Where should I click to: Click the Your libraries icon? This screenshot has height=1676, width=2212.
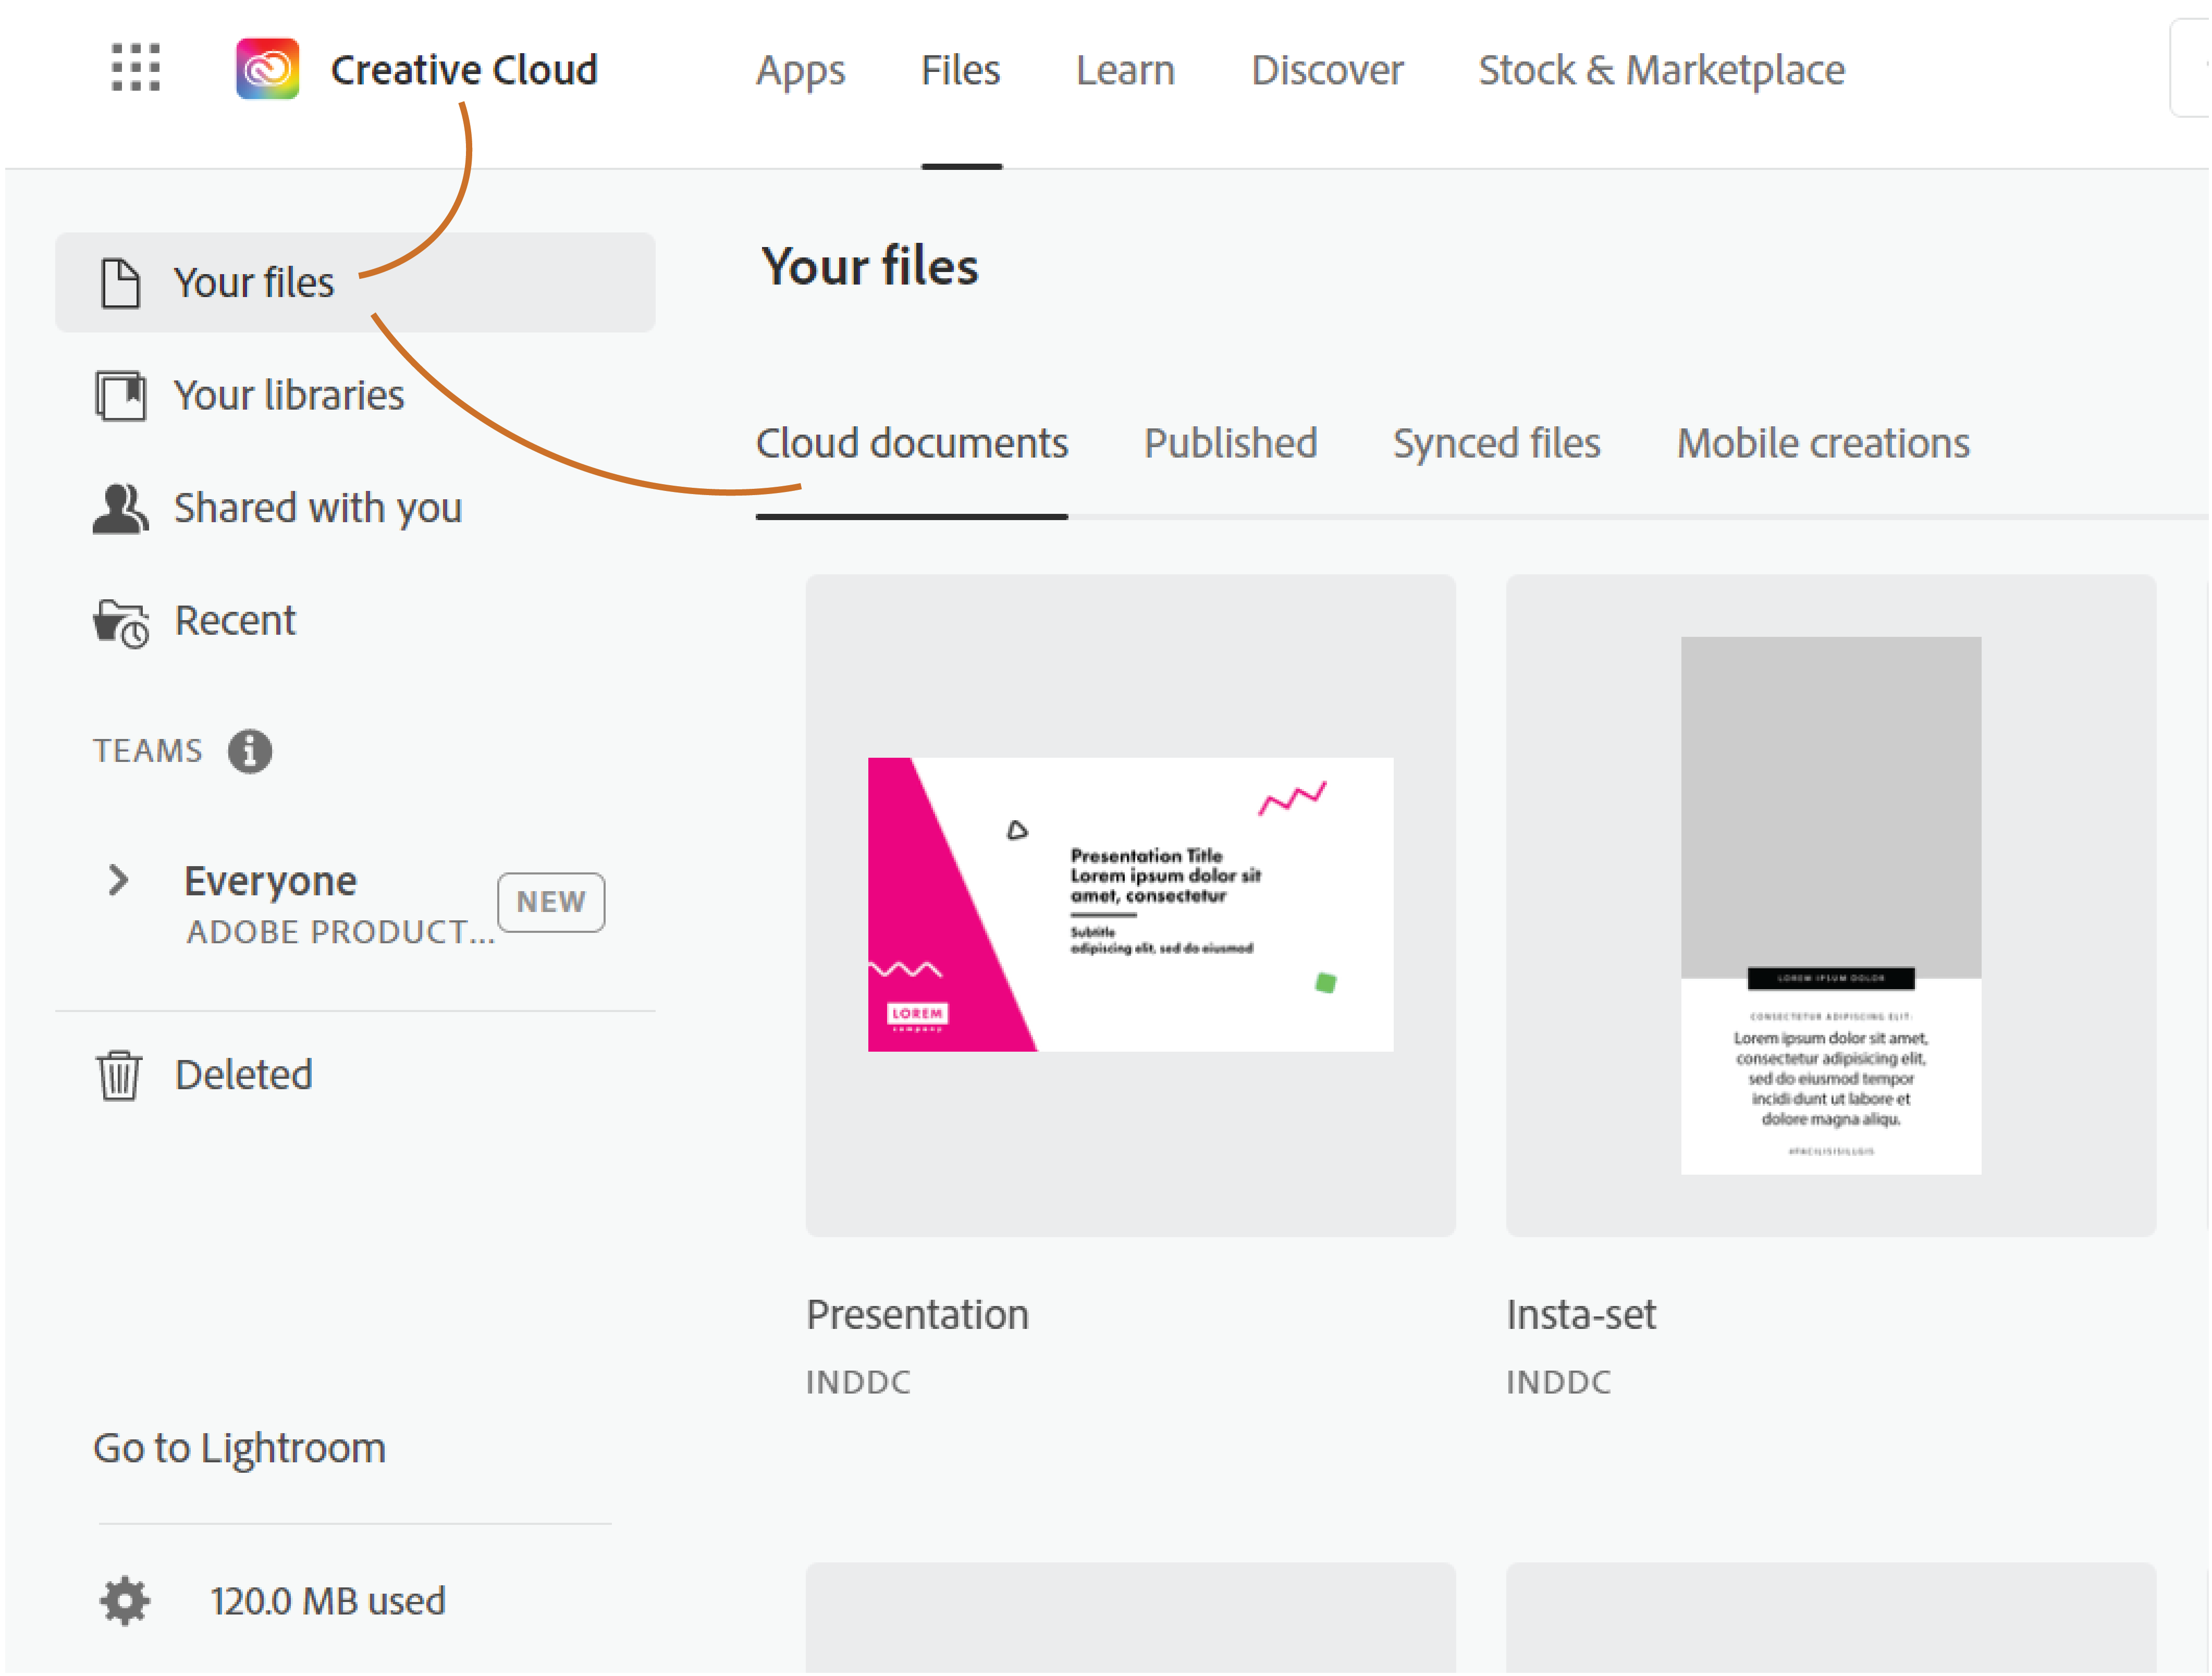pos(120,396)
